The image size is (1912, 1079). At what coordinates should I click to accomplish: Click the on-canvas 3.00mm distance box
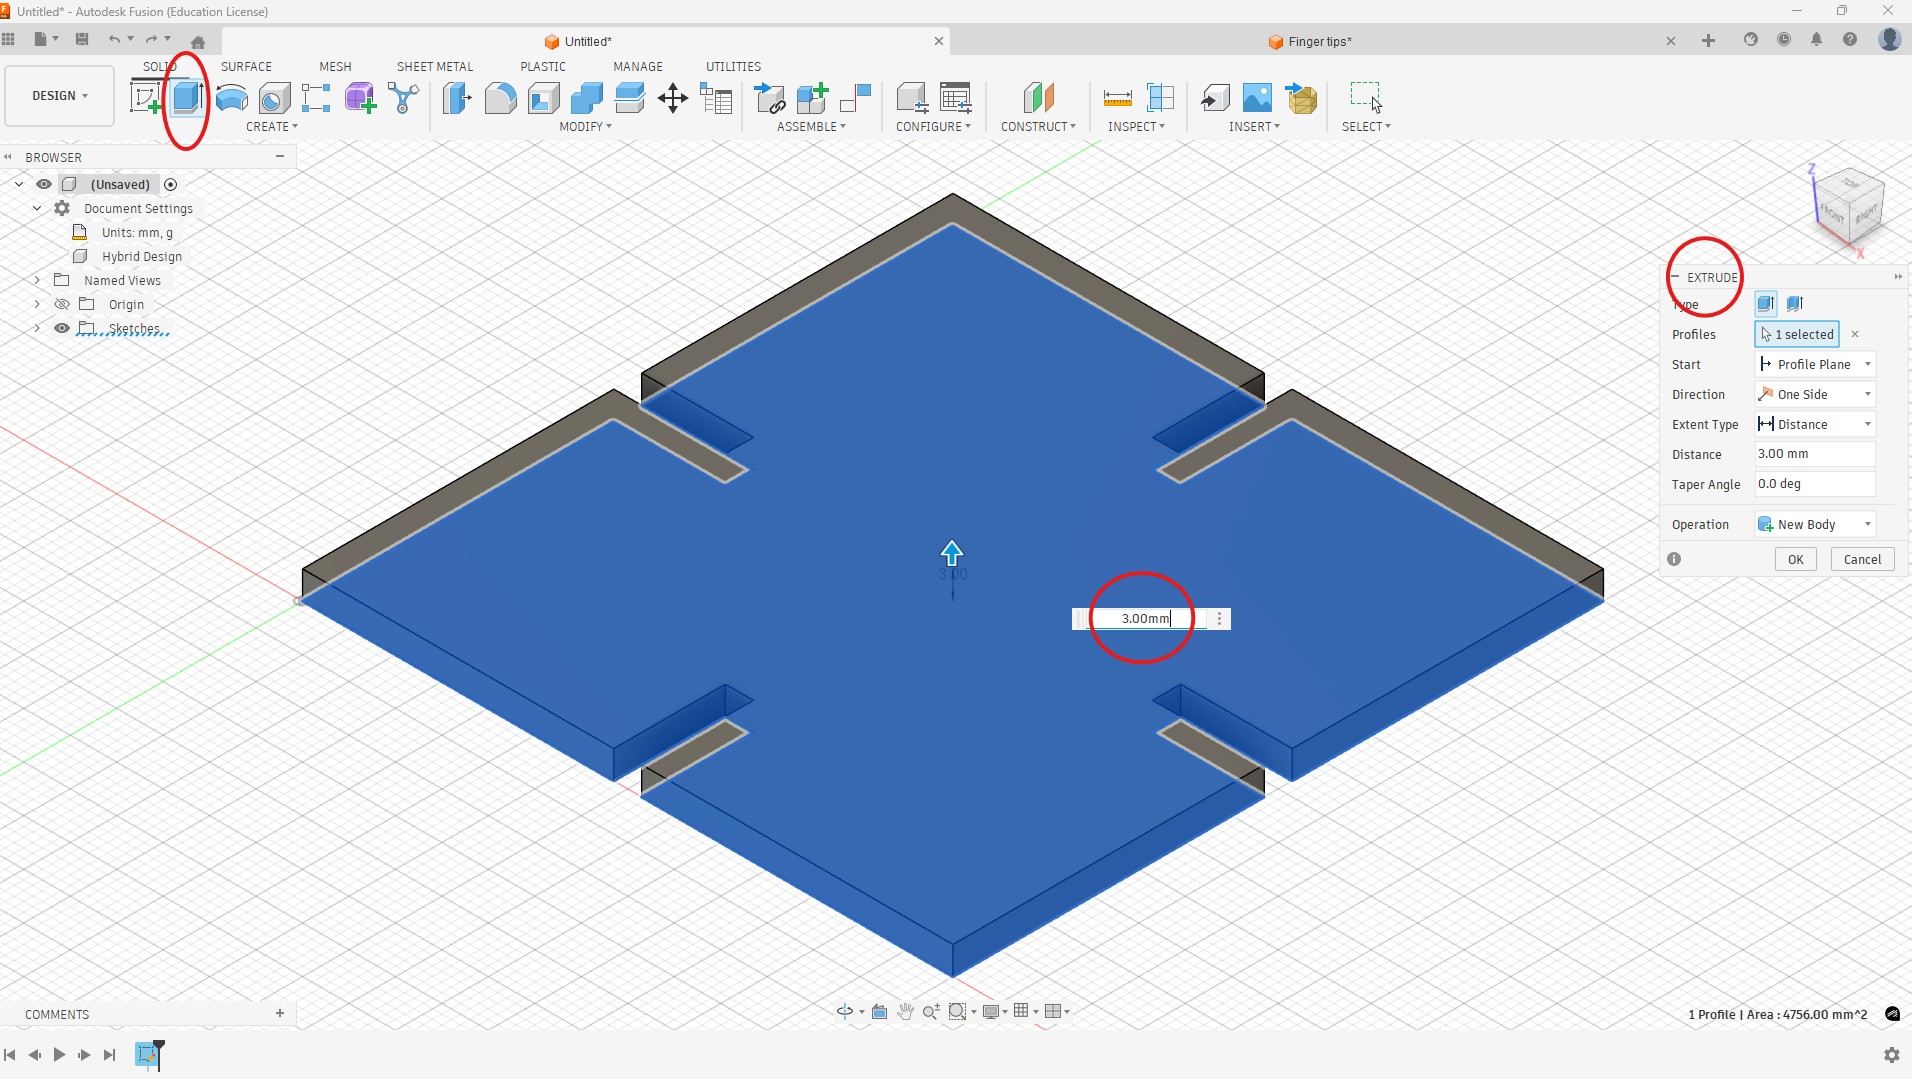1146,618
